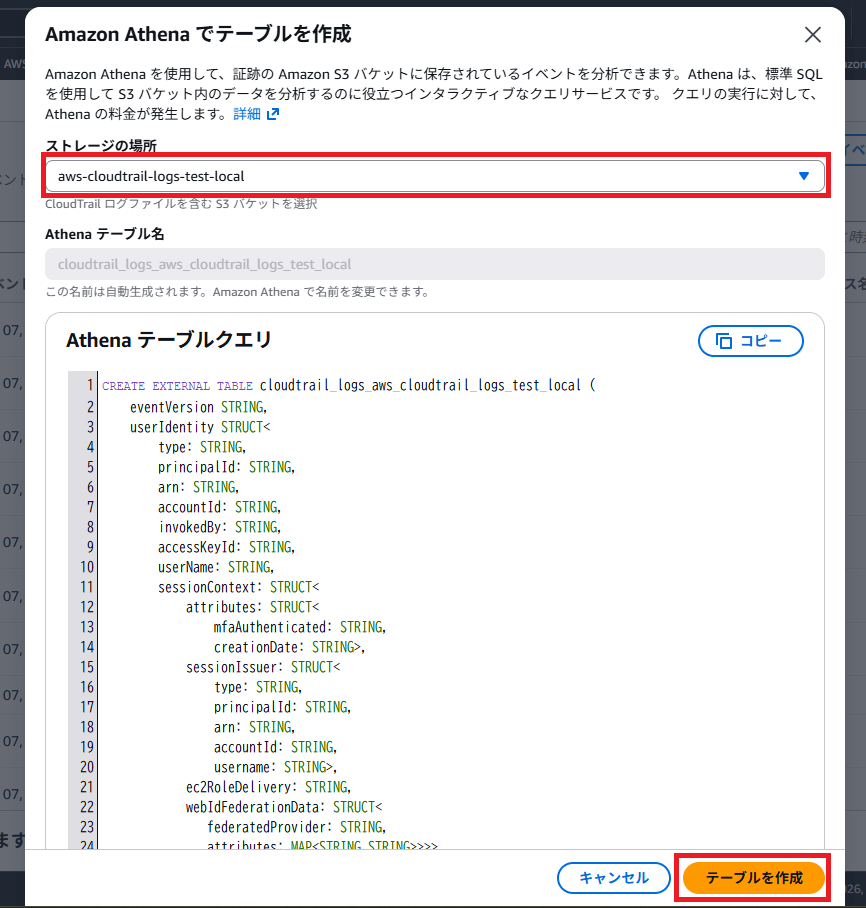Click the external link icon beside 詳細
866x908 pixels.
pos(273,114)
